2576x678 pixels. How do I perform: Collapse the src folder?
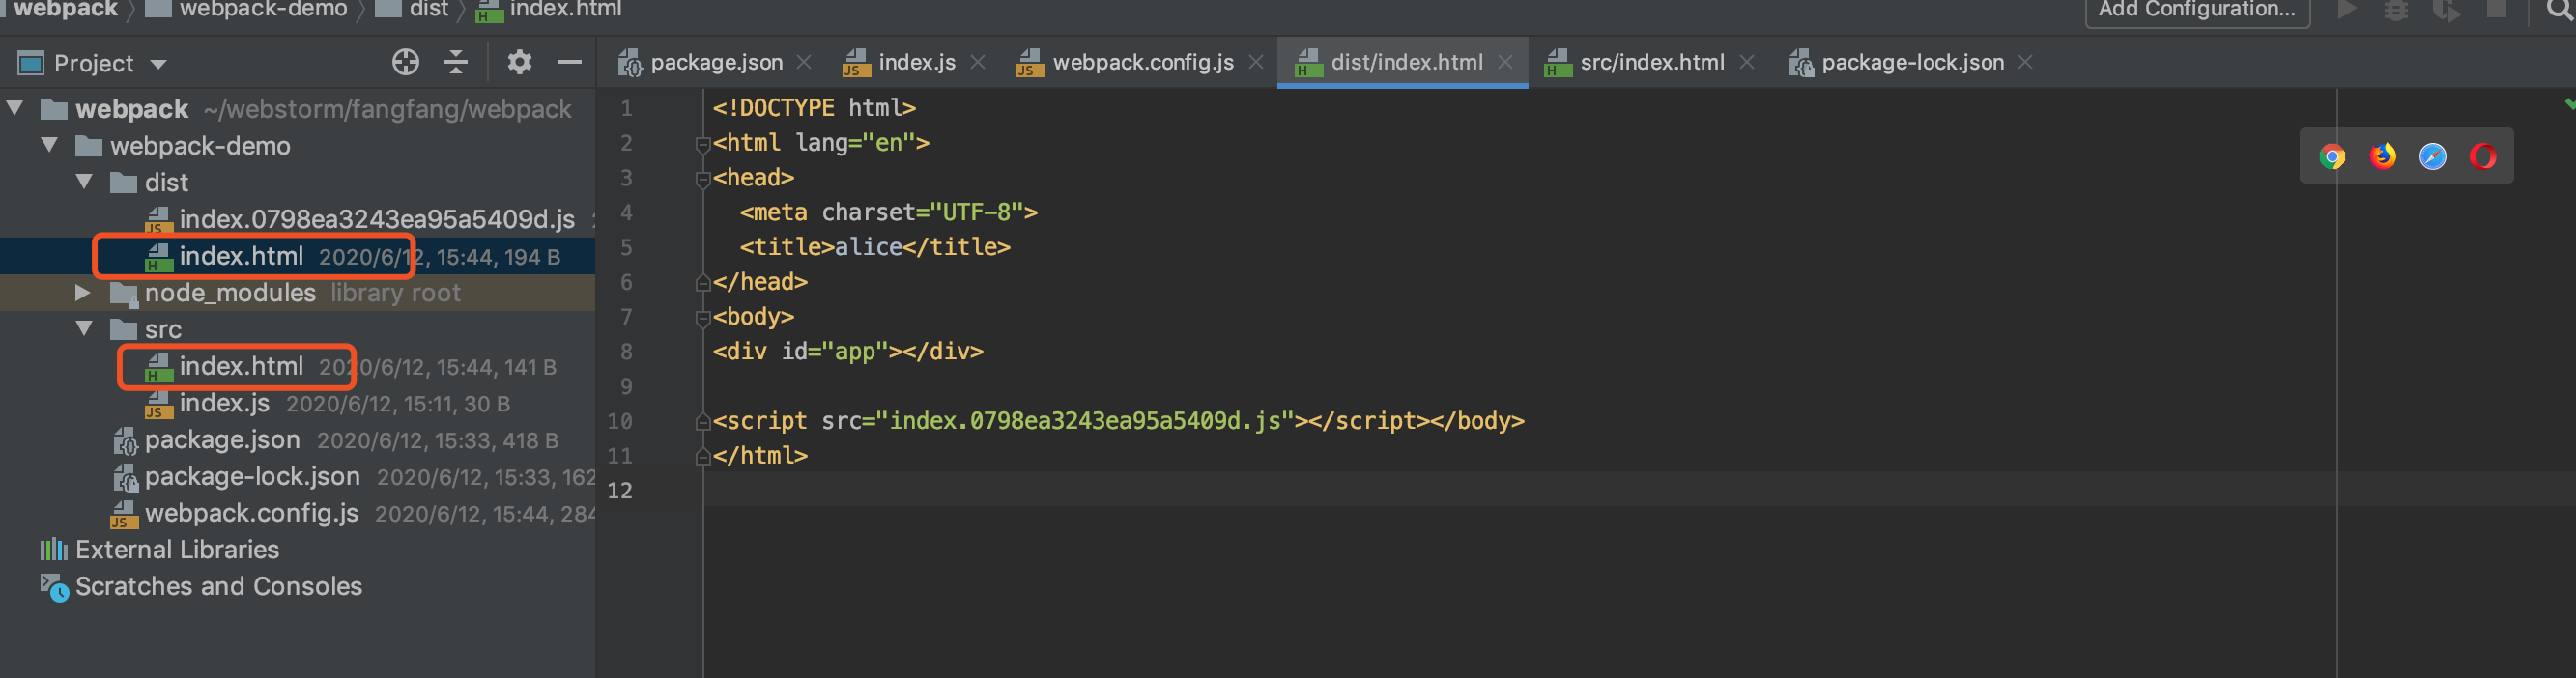click(85, 329)
